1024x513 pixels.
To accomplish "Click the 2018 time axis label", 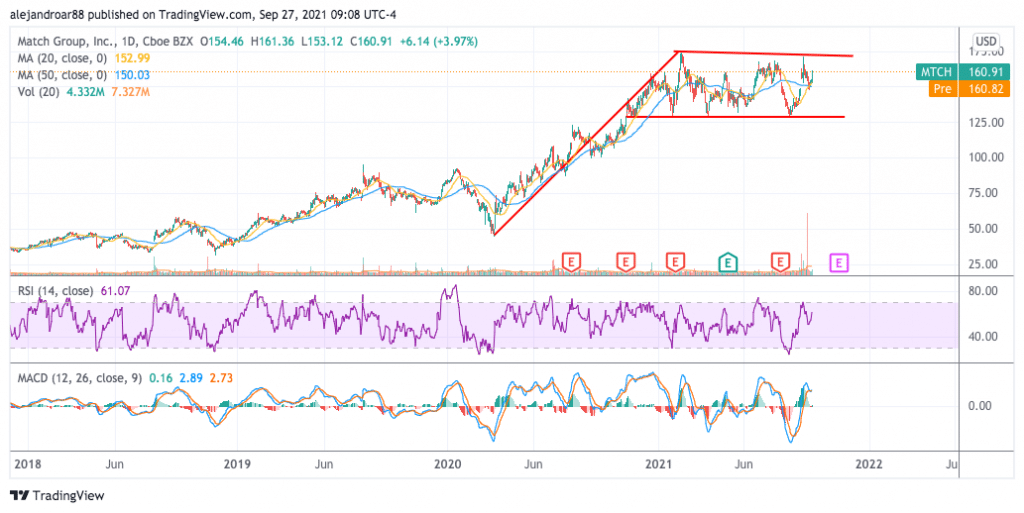I will 27,464.
